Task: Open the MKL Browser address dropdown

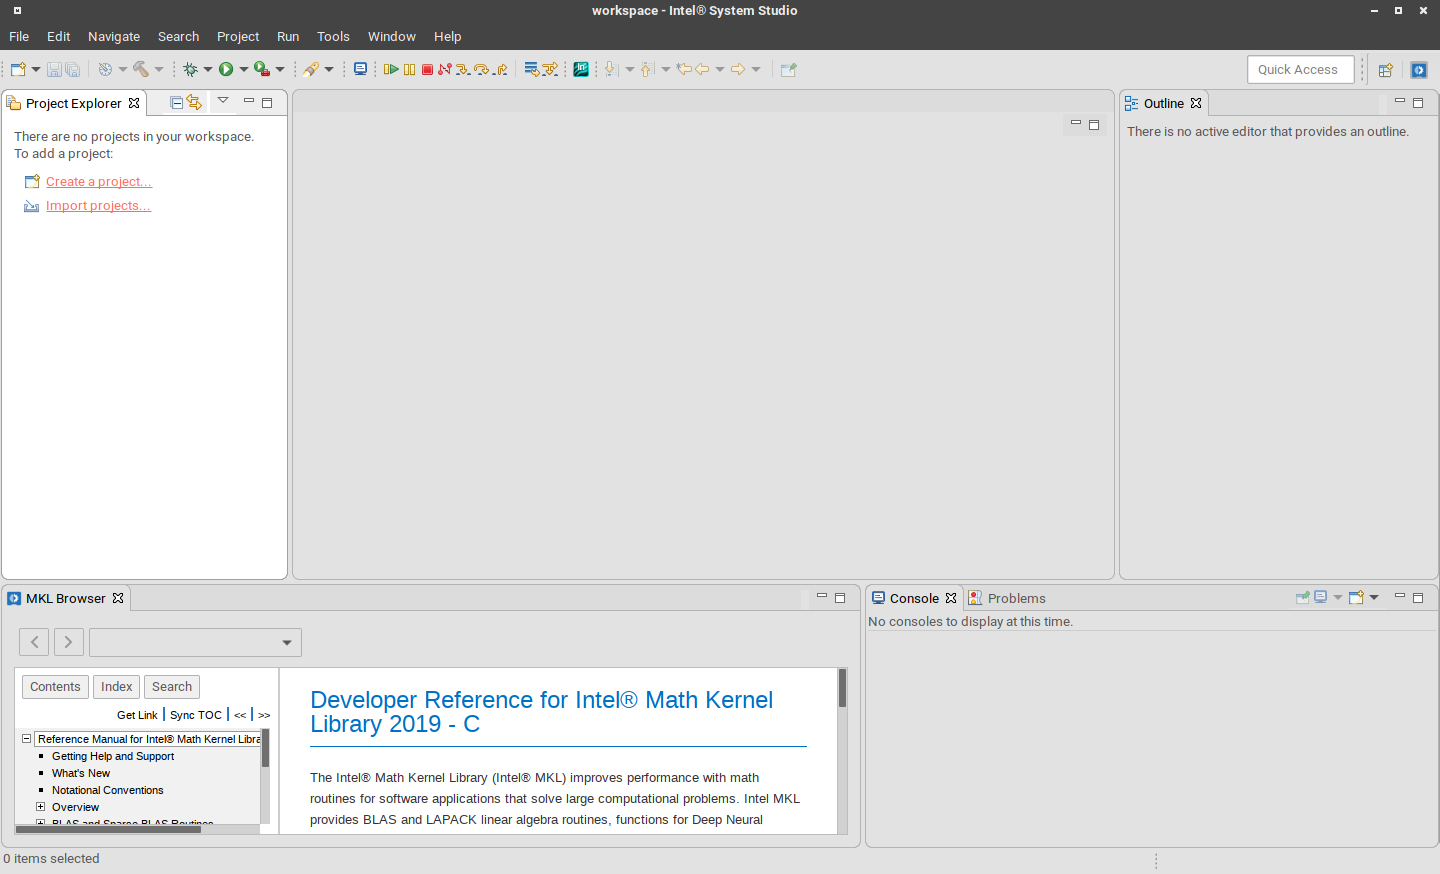Action: (x=286, y=642)
